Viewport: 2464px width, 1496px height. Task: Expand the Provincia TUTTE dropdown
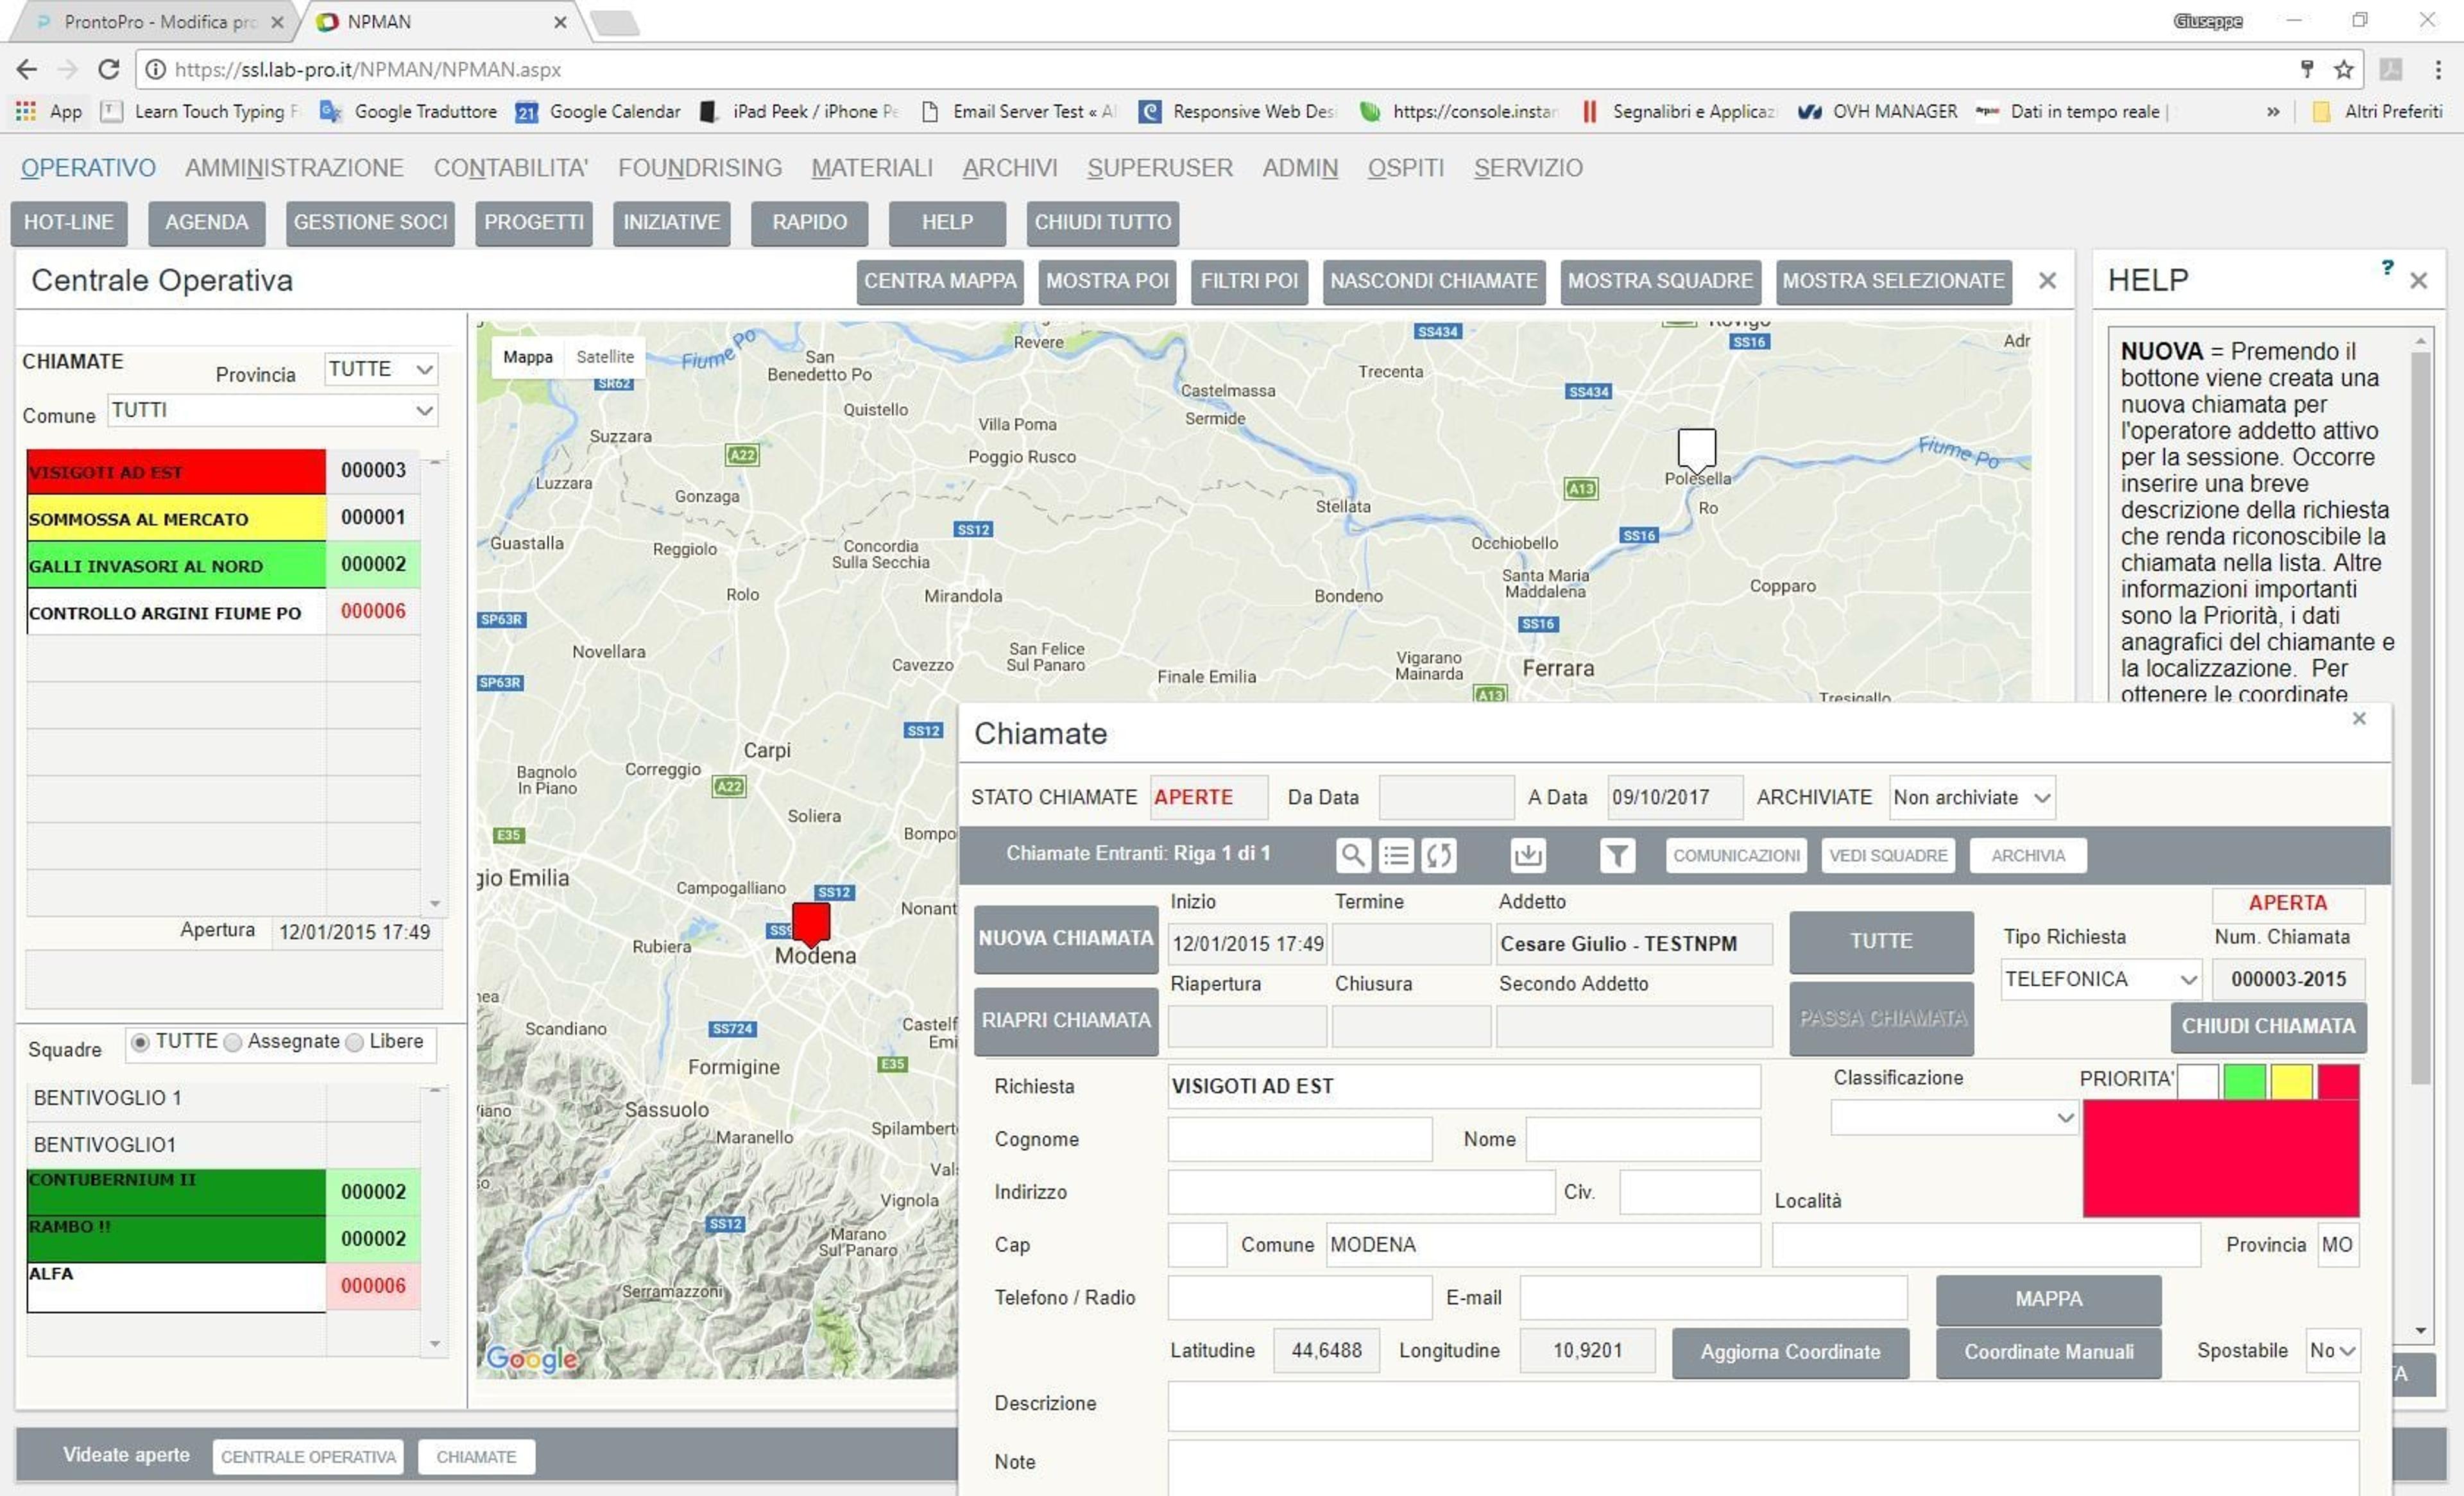381,369
